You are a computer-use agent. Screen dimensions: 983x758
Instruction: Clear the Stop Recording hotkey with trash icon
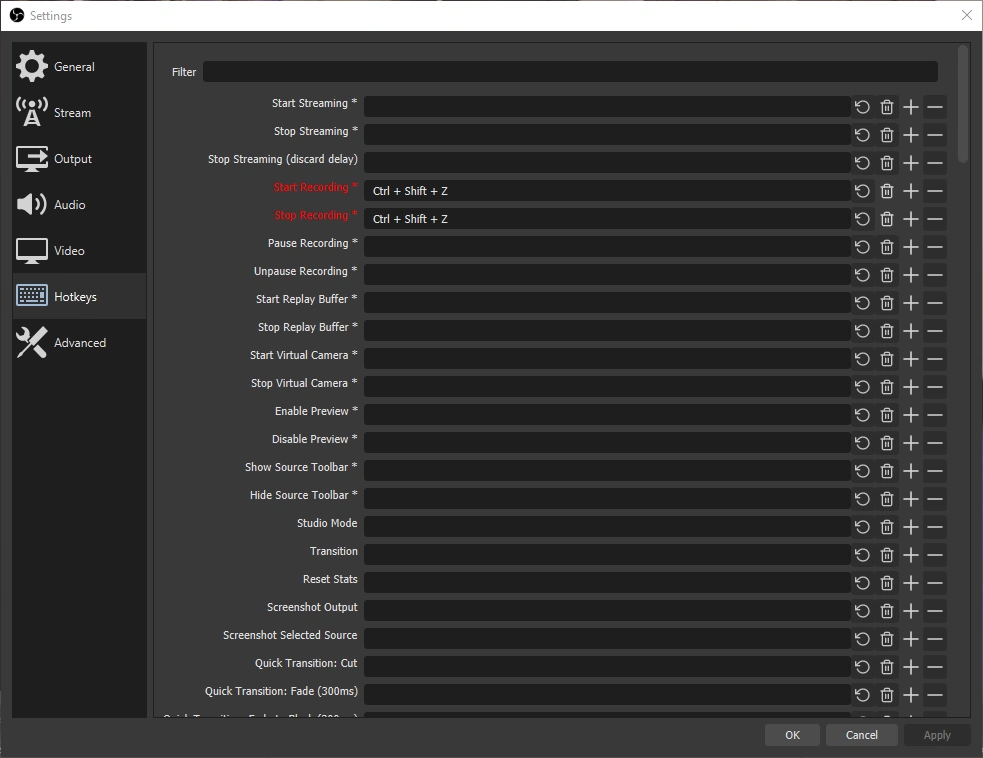pos(887,219)
